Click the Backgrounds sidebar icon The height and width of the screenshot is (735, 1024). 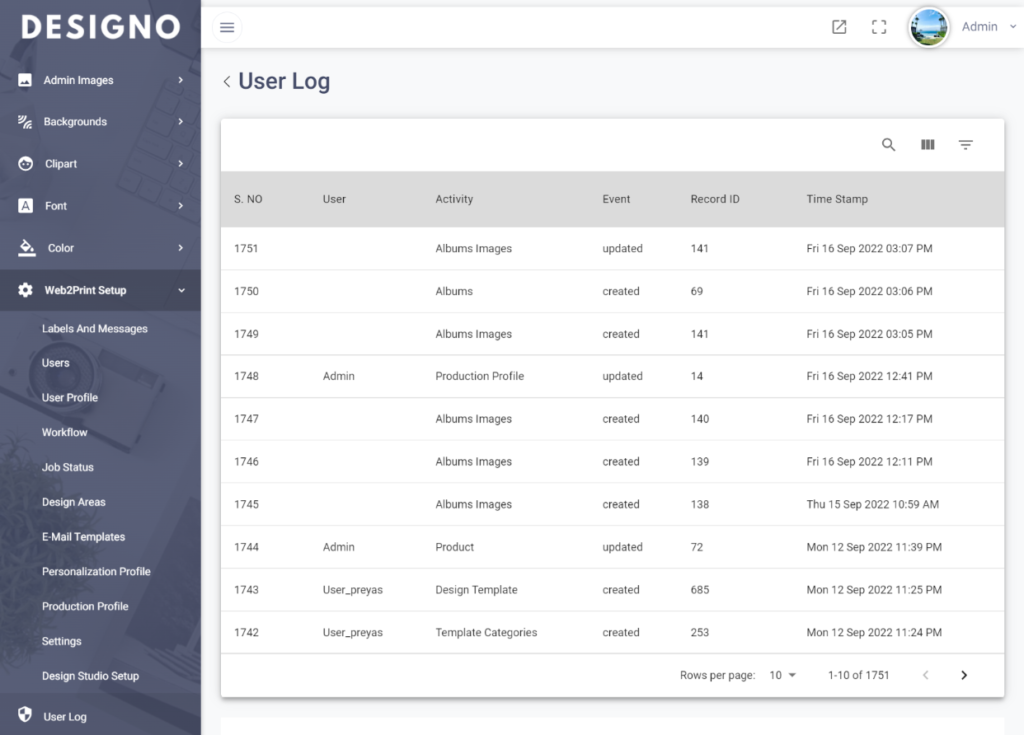25,122
